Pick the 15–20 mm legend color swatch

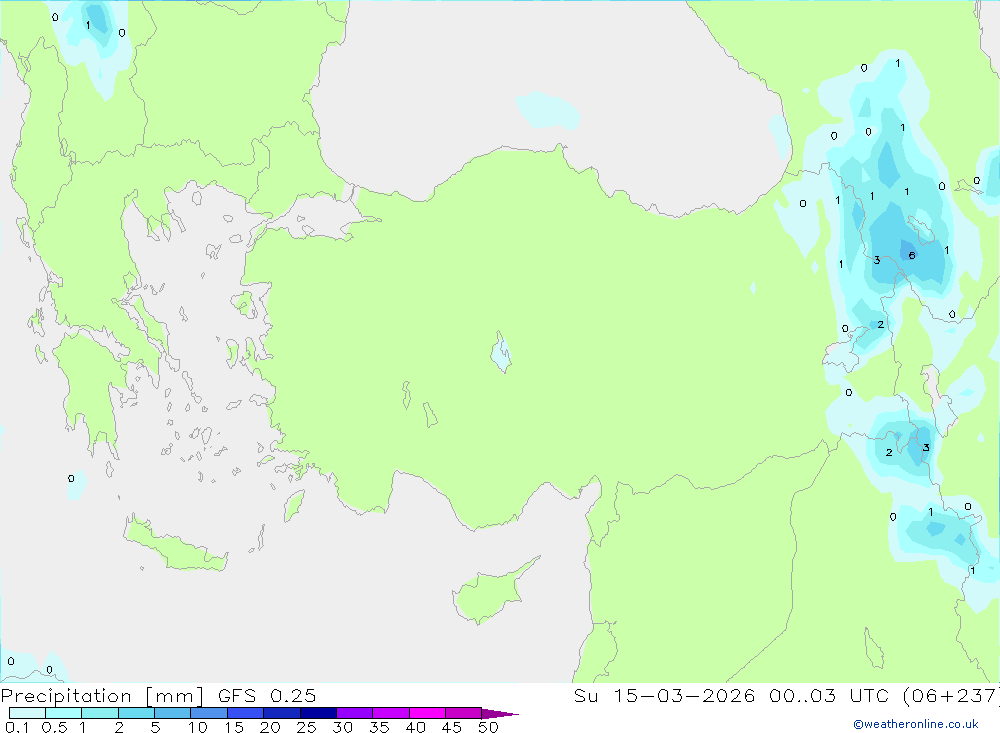pyautogui.click(x=245, y=713)
